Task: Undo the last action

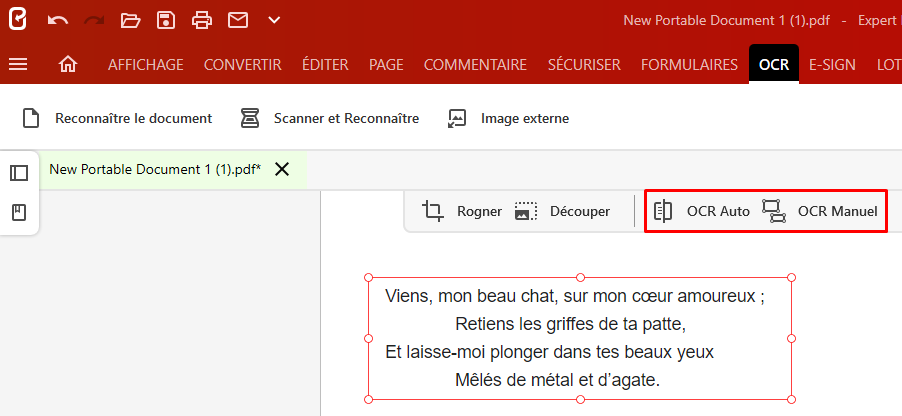Action: 58,21
